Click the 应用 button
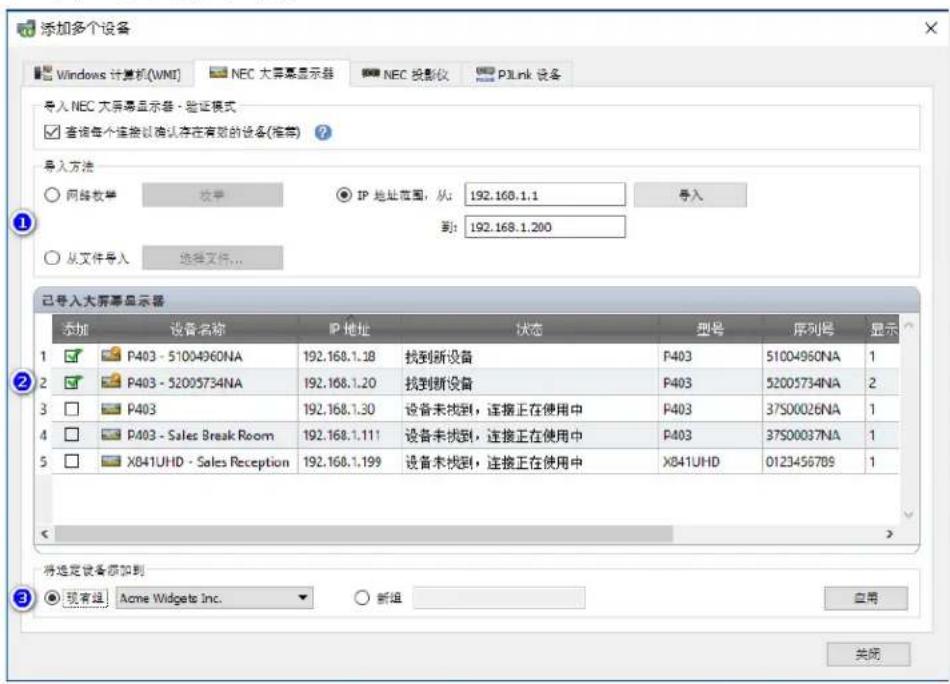 (866, 598)
